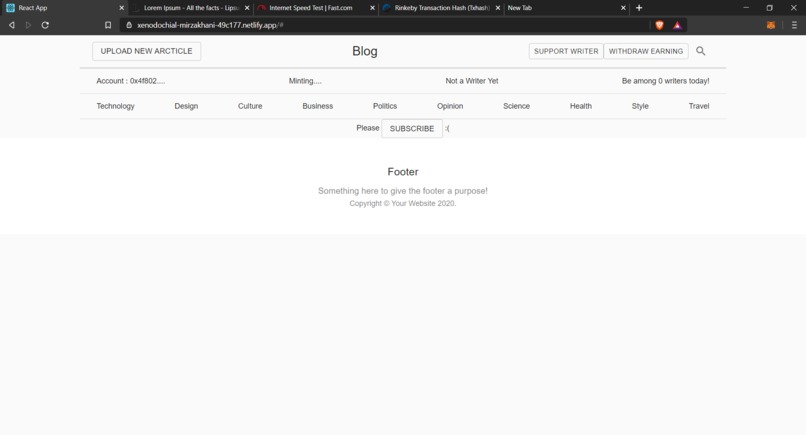Viewport: 806px width, 435px height.
Task: Open the MetaMask fox extension
Action: (x=771, y=25)
